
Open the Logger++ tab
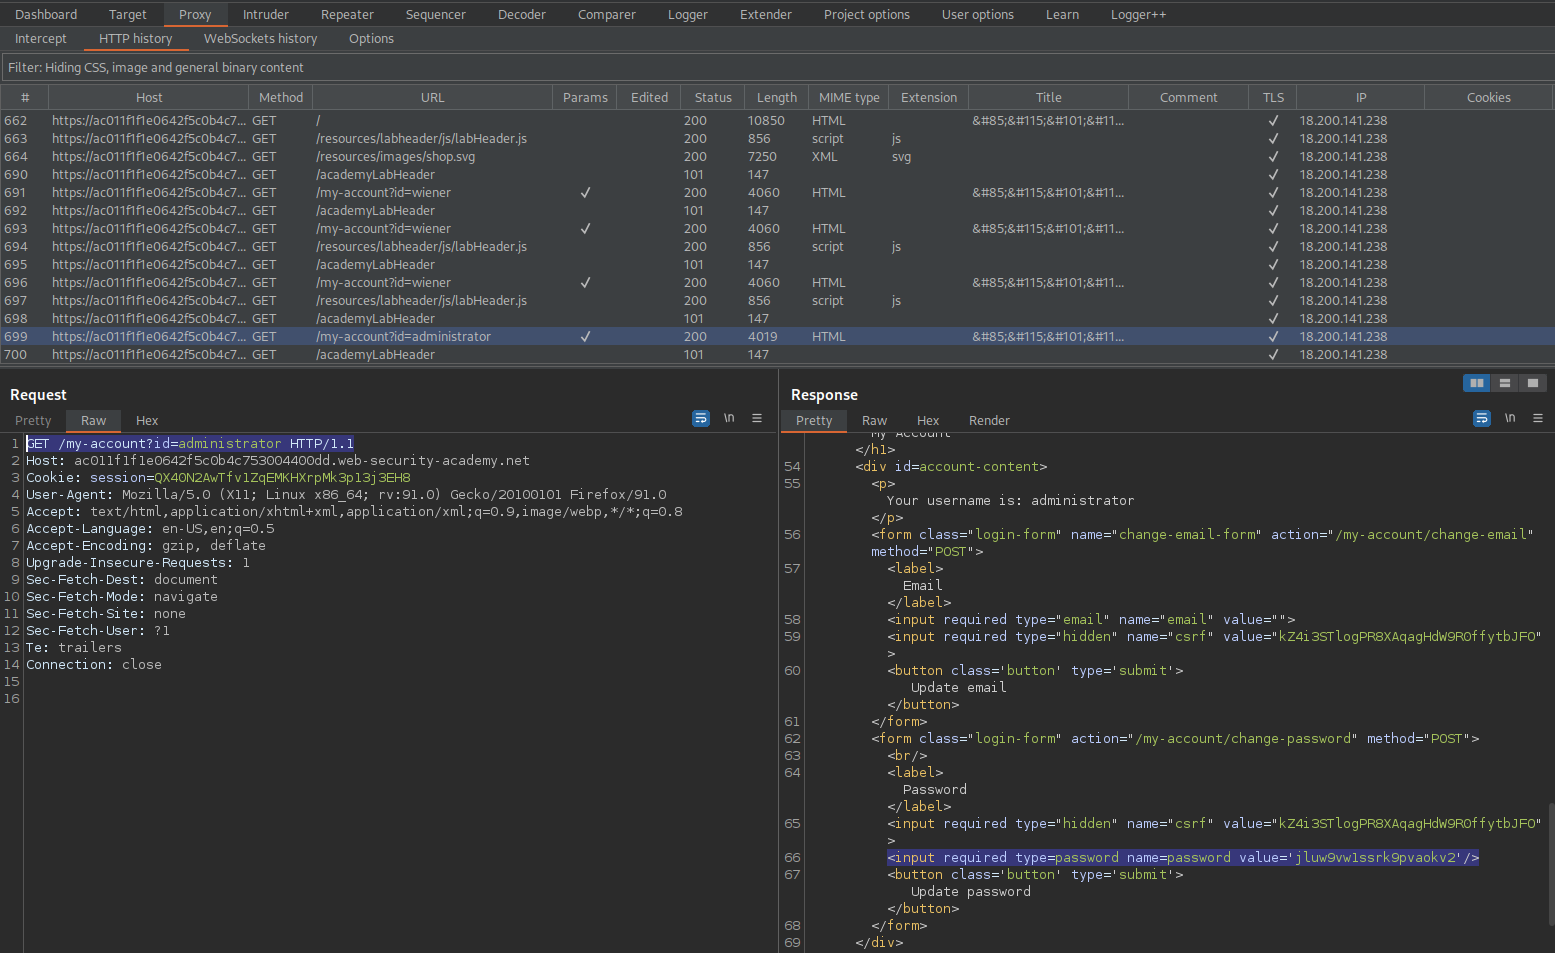pos(1138,14)
